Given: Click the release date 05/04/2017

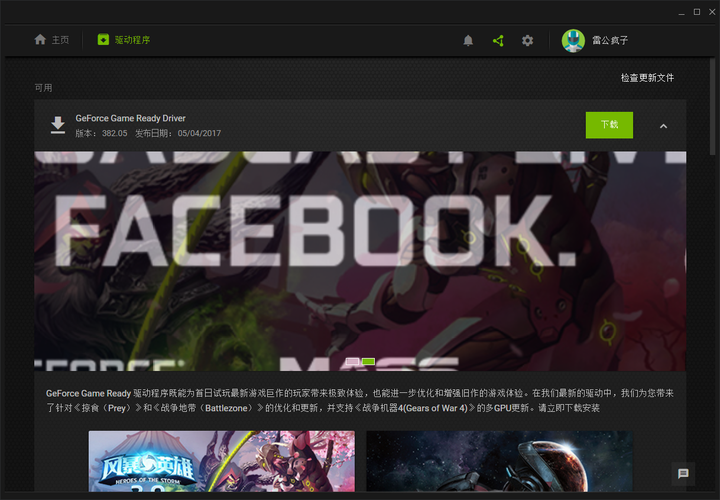Looking at the screenshot, I should click(199, 133).
